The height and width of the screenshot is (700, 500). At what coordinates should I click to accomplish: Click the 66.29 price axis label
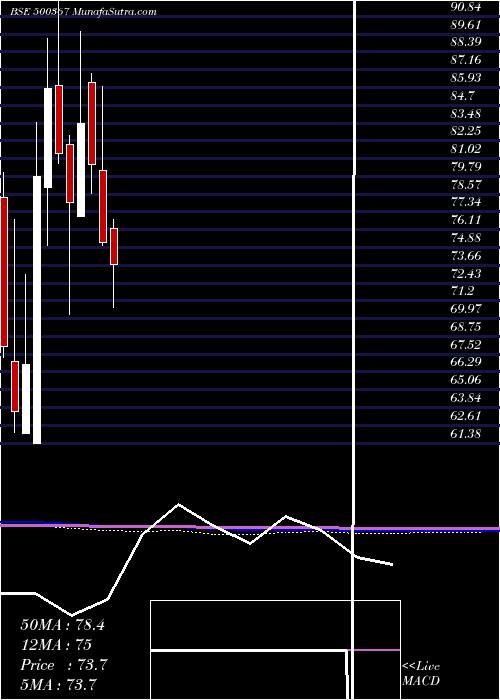pyautogui.click(x=466, y=363)
